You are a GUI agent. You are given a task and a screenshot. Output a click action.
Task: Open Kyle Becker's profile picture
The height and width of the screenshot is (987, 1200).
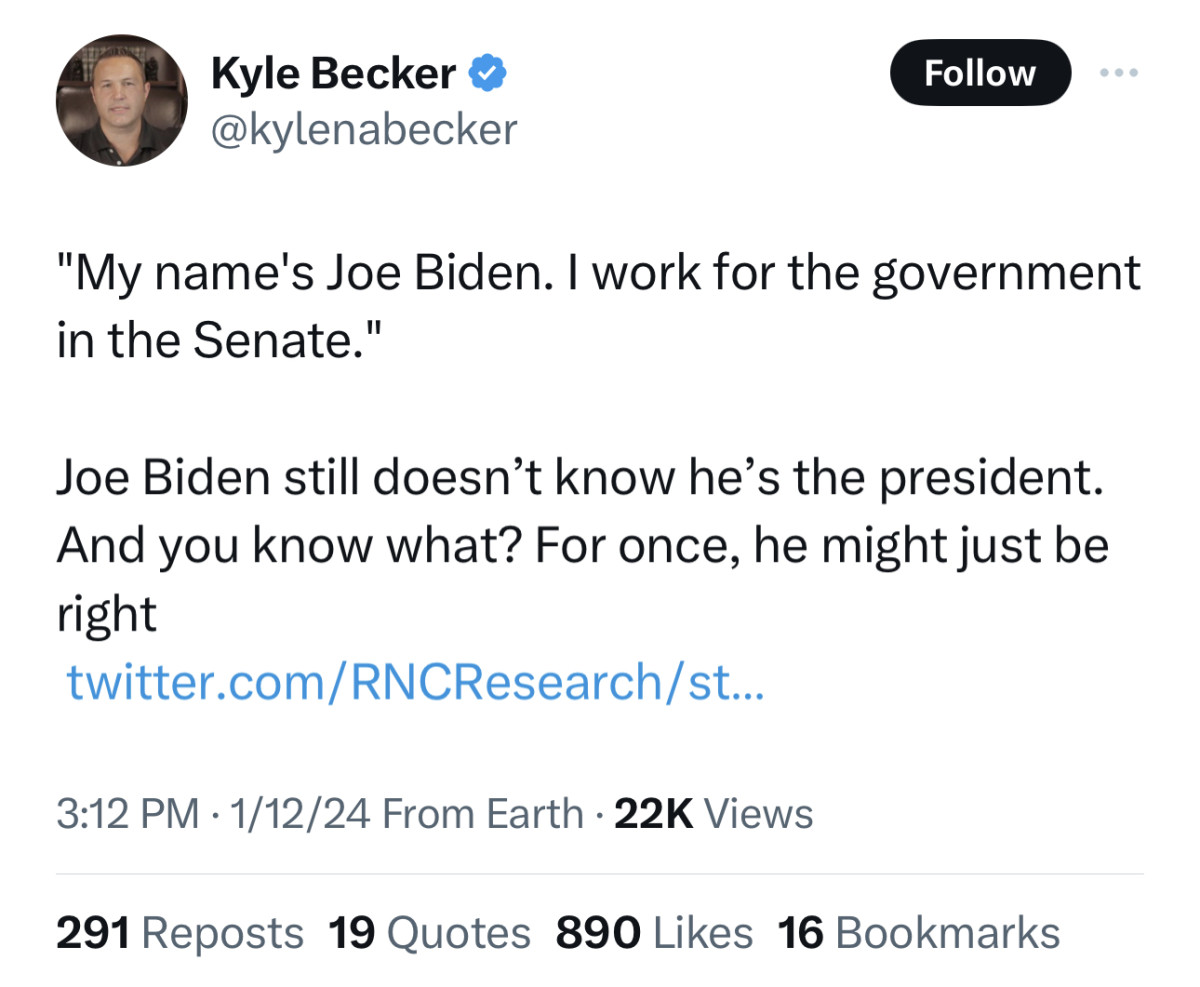click(x=121, y=101)
